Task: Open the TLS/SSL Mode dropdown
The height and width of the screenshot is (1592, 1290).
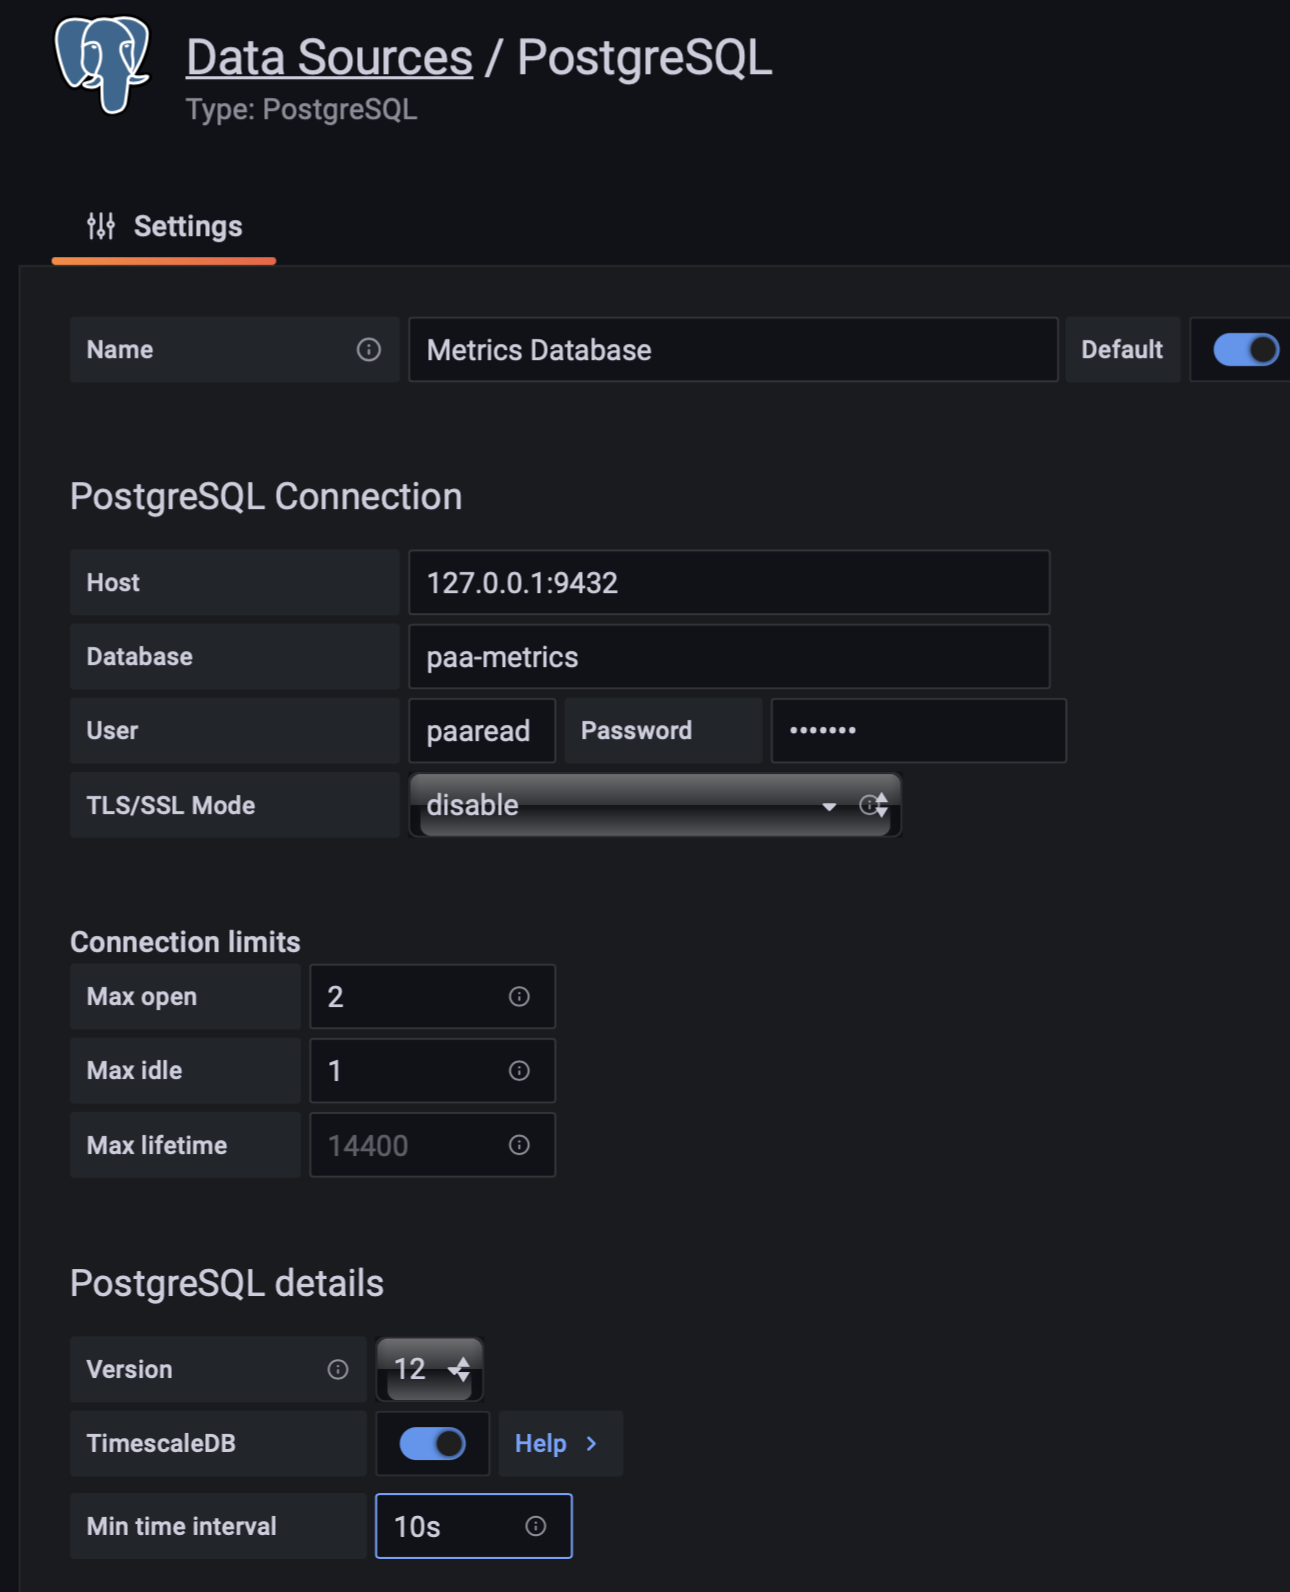Action: (x=655, y=805)
